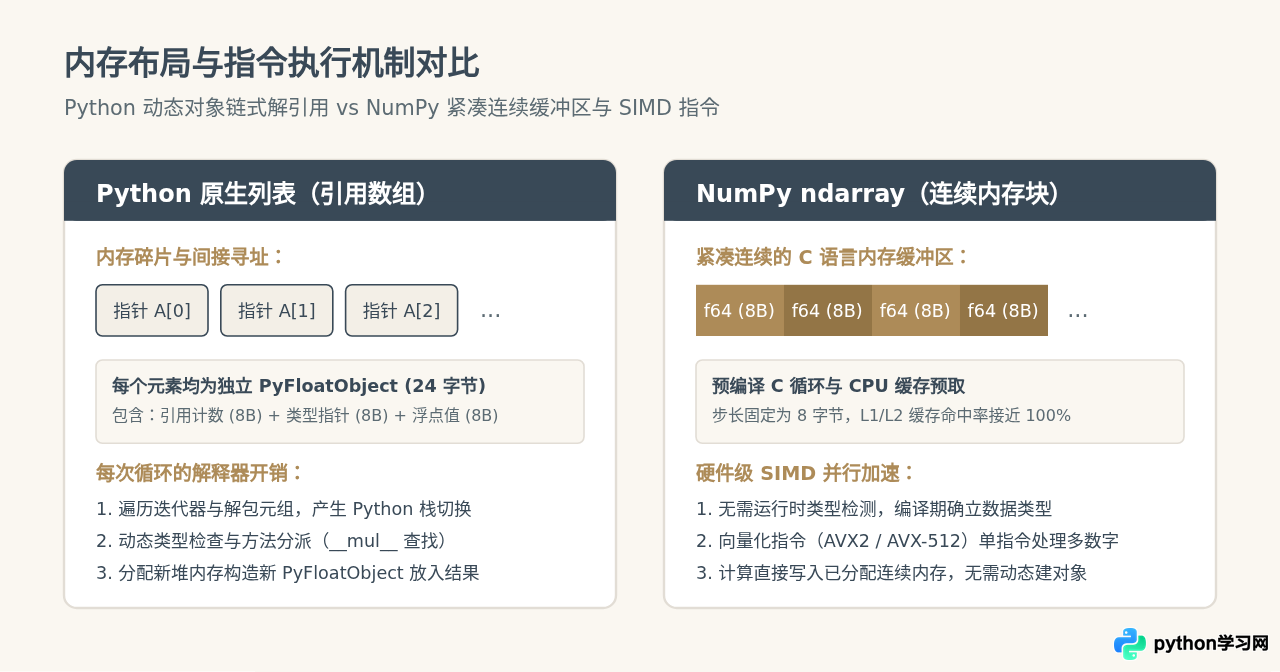Click the line 包含：引用计数 (8B) + 类型指针 (8B)

tap(305, 415)
